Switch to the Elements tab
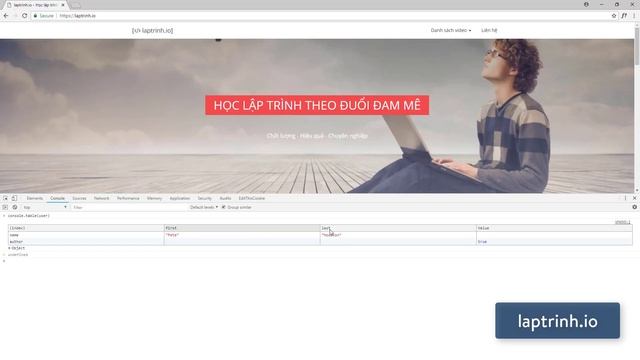 pyautogui.click(x=35, y=198)
